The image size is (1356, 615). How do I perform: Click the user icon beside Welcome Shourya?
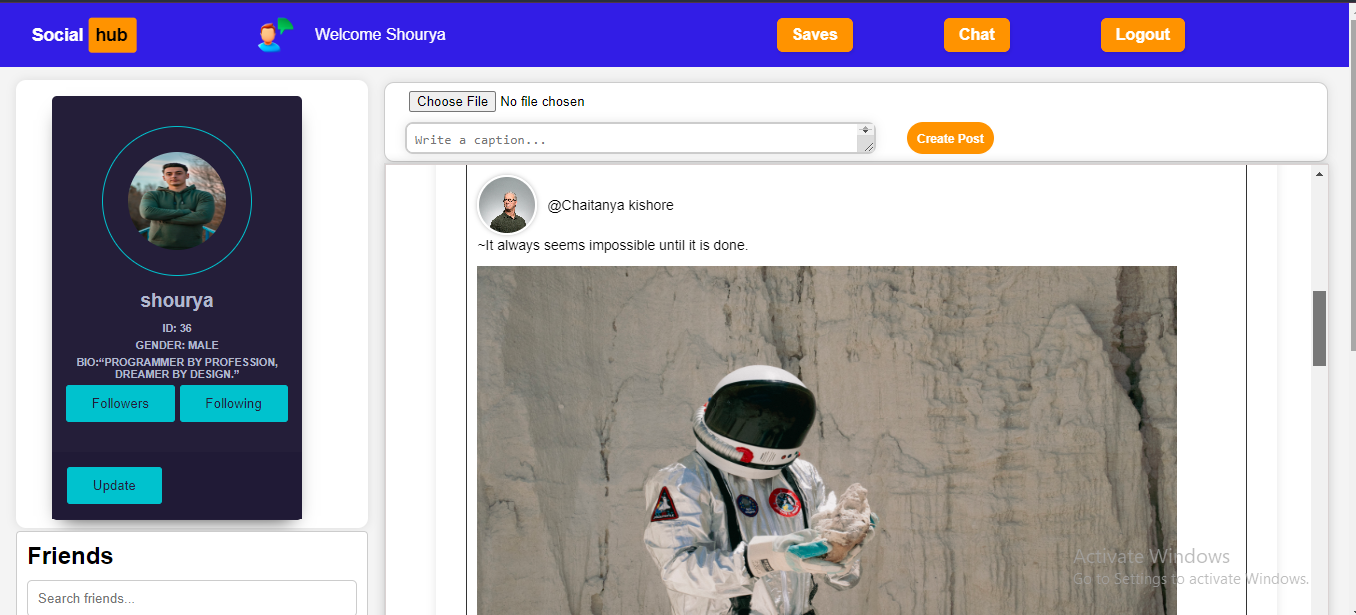point(271,33)
